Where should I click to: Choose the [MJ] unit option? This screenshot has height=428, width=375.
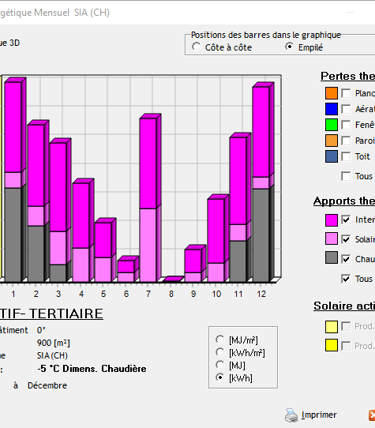pos(220,365)
